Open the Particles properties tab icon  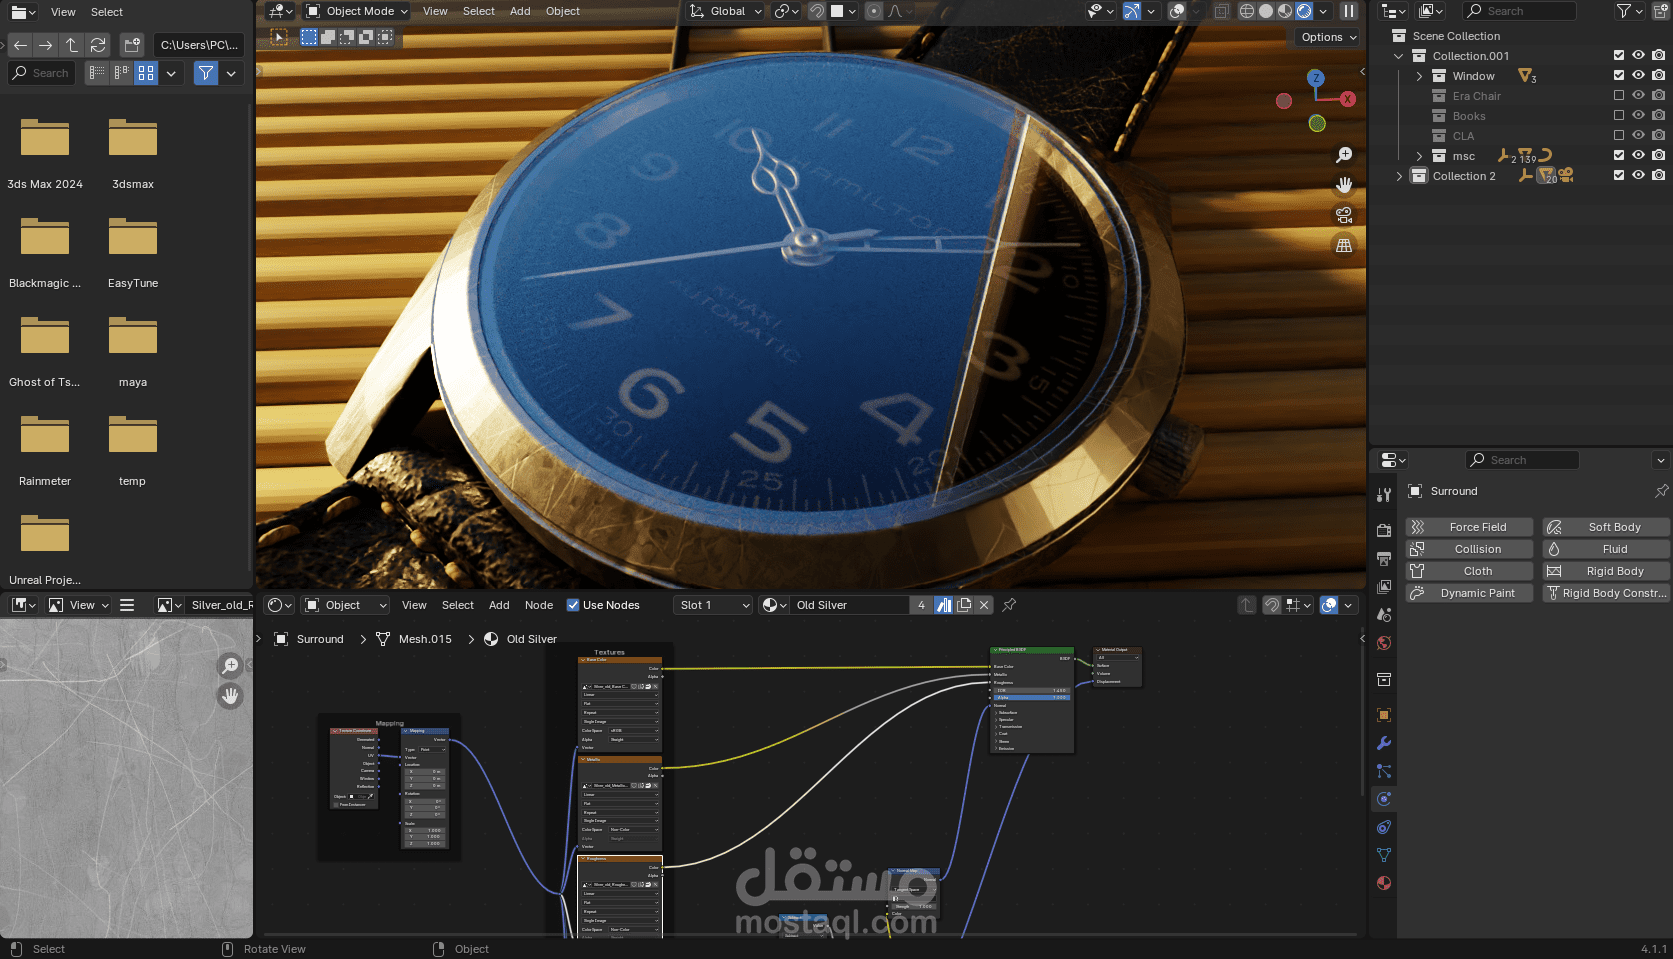tap(1384, 771)
